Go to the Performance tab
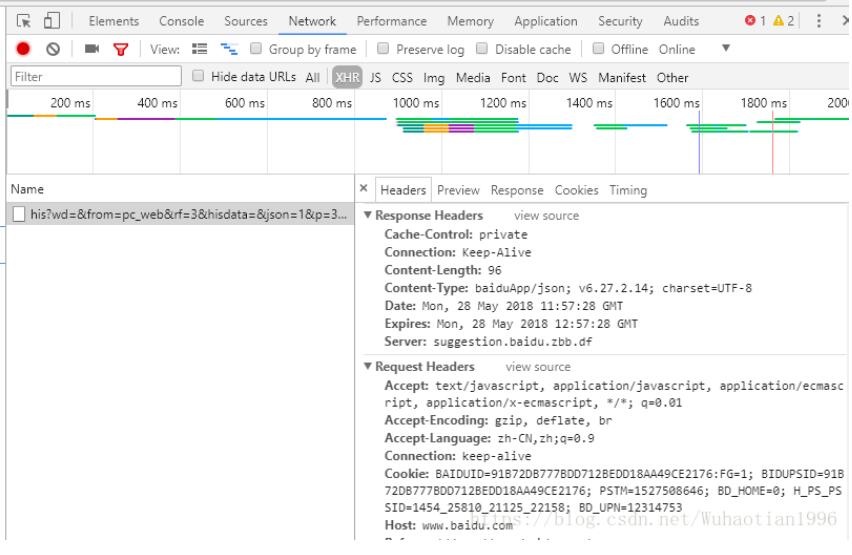The image size is (852, 555). 391,21
